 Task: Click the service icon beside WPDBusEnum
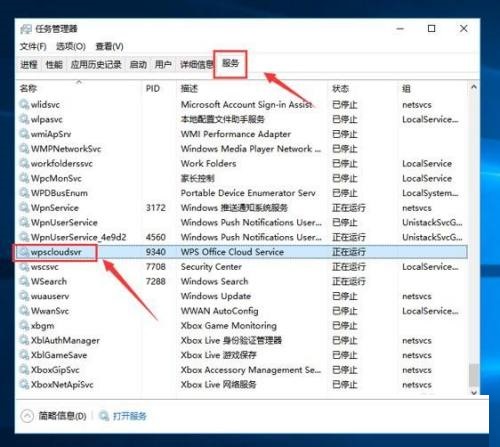pos(24,193)
